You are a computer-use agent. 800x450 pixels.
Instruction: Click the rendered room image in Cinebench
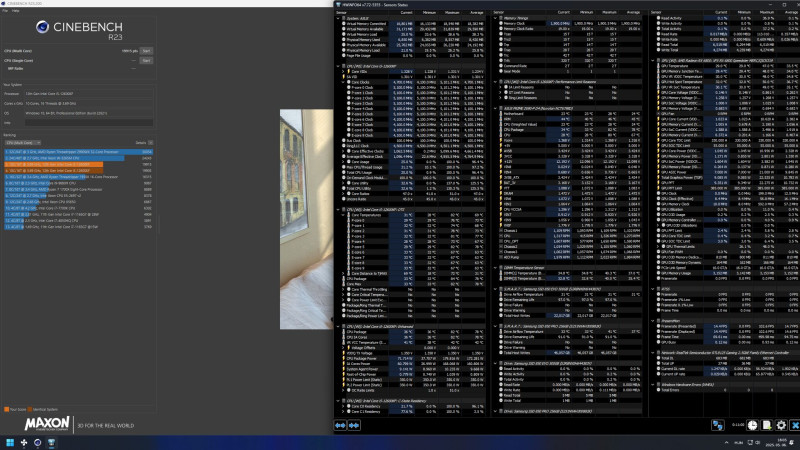(307, 219)
